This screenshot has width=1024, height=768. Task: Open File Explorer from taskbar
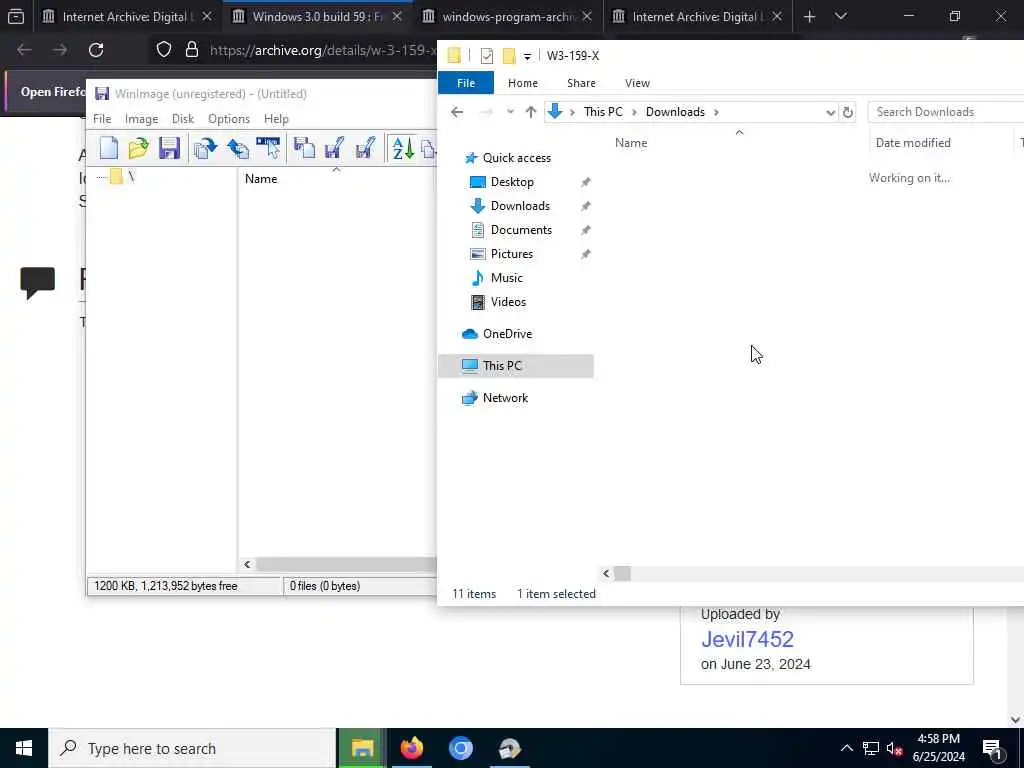coord(362,748)
